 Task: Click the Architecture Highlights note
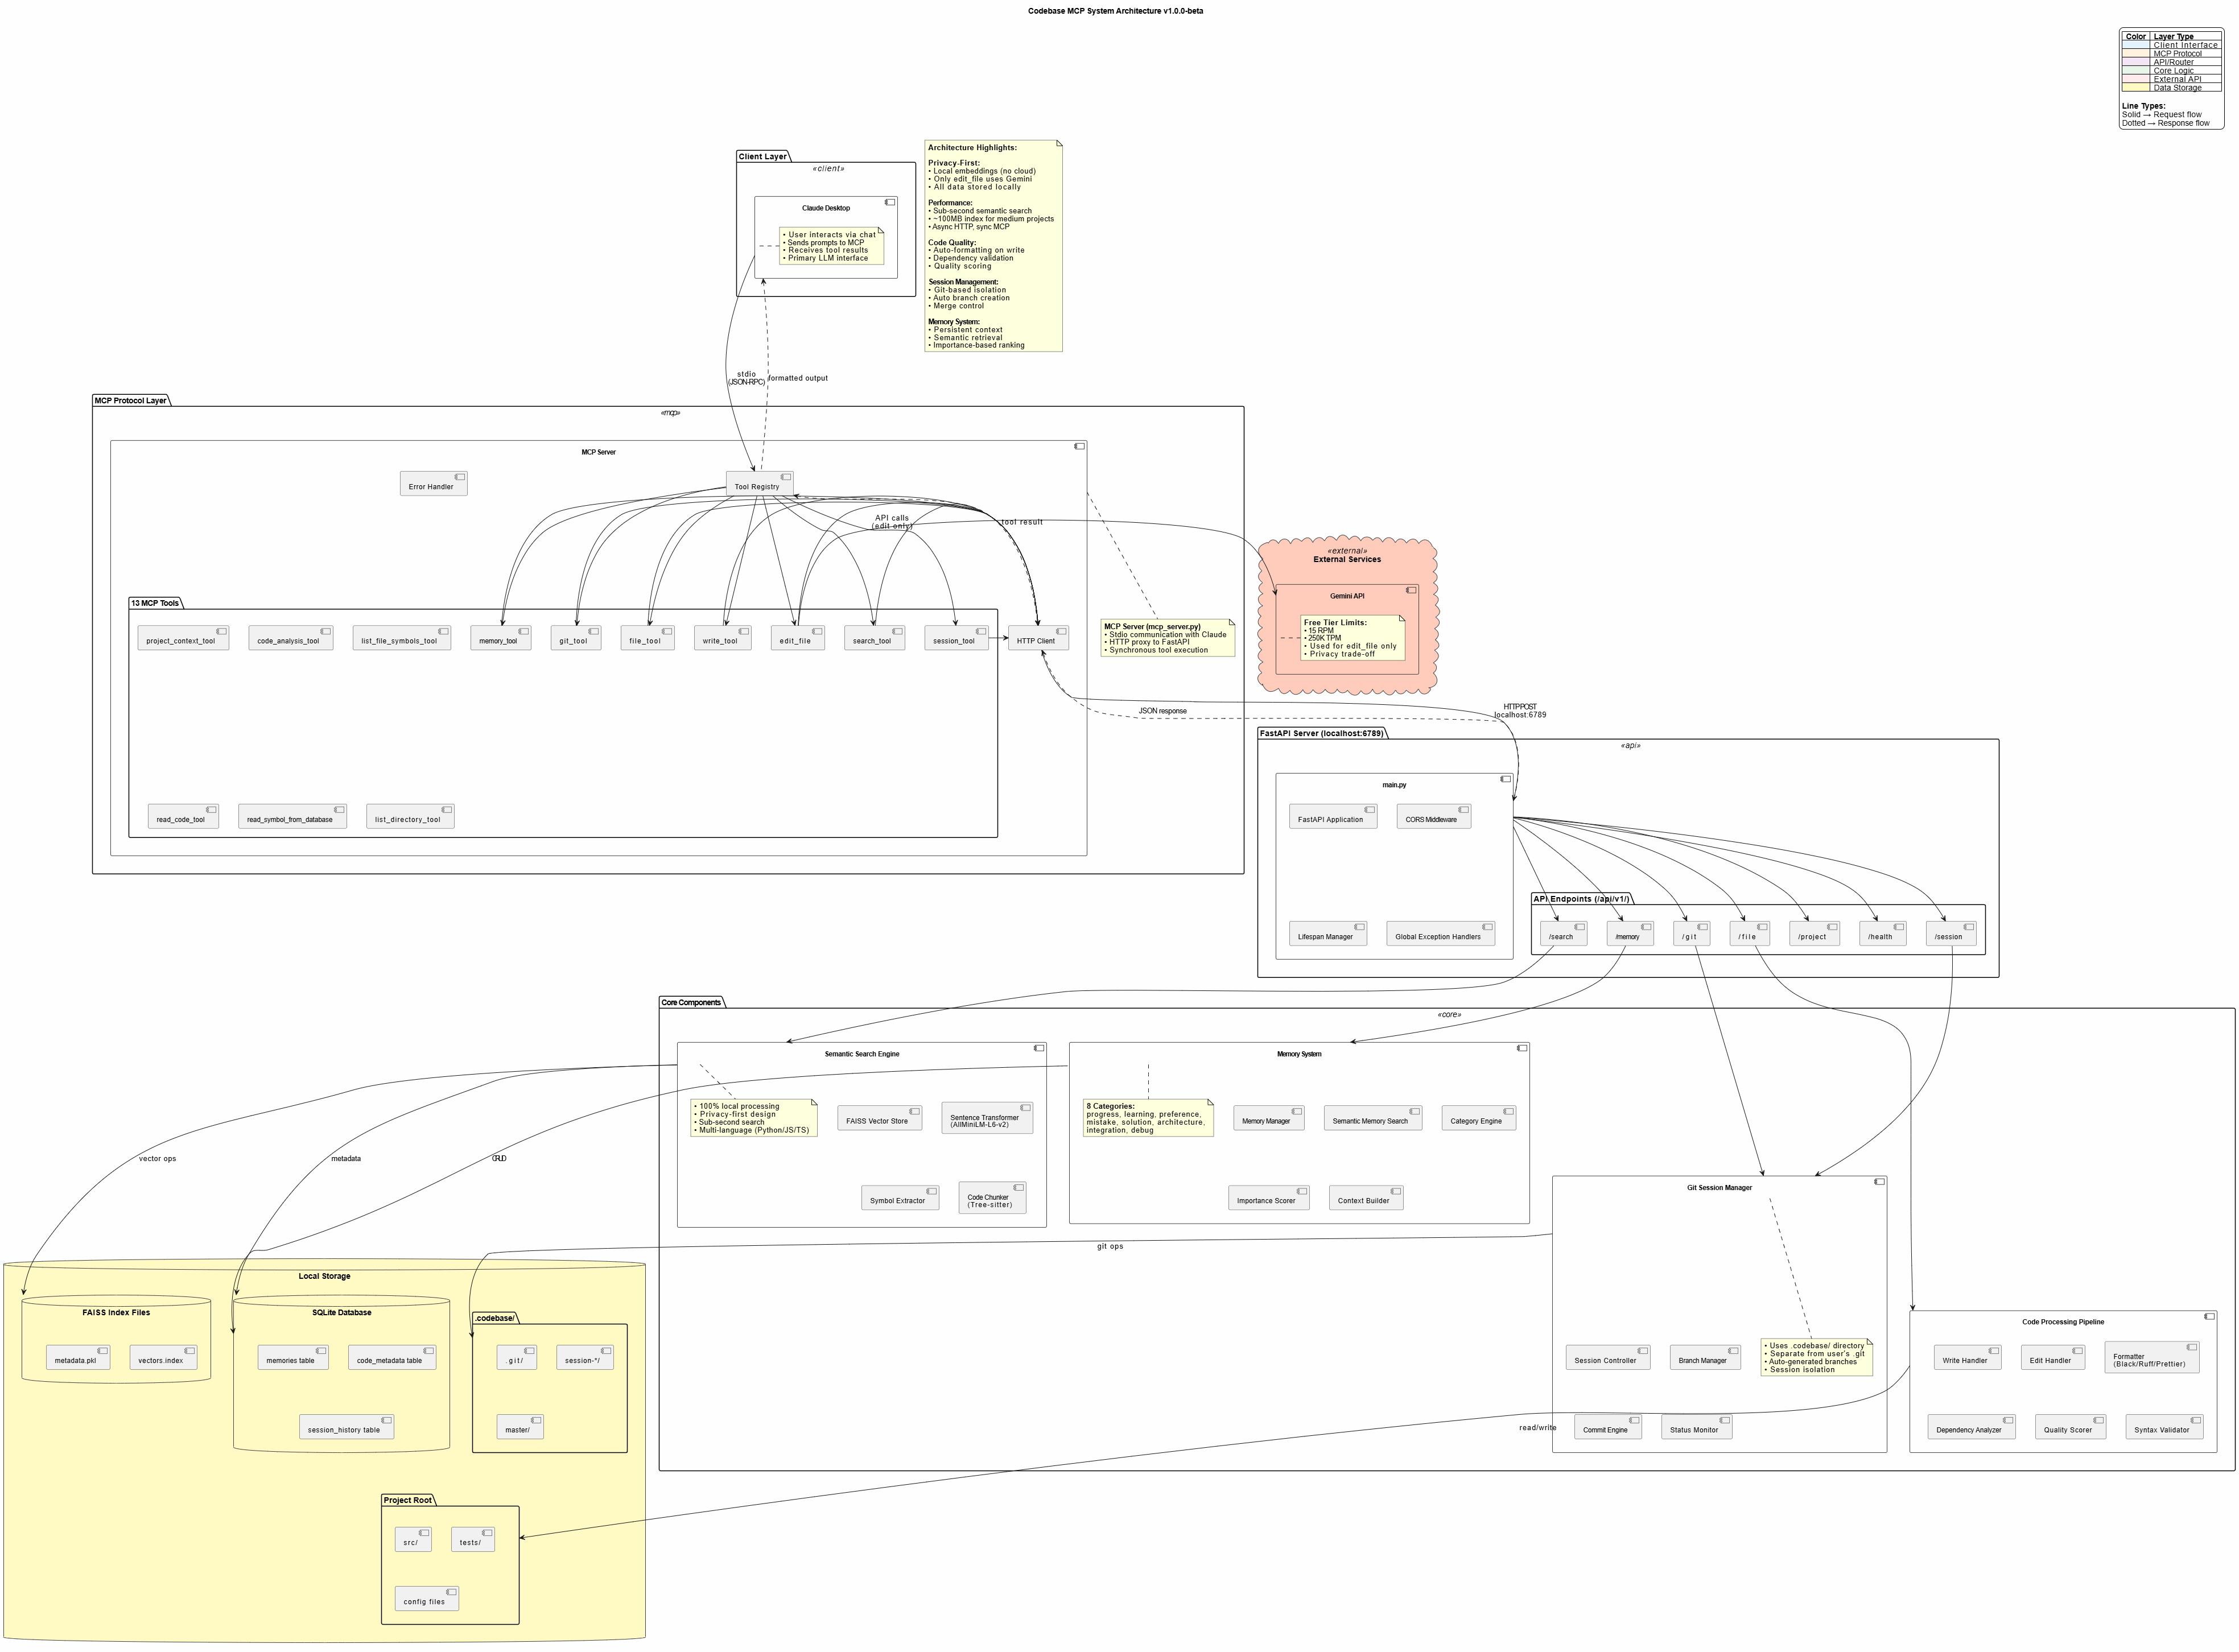993,246
